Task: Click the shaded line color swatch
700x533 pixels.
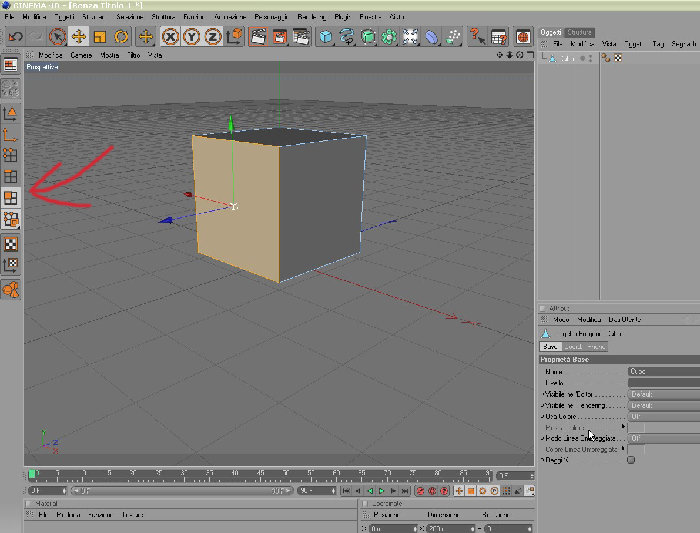Action: (x=636, y=450)
